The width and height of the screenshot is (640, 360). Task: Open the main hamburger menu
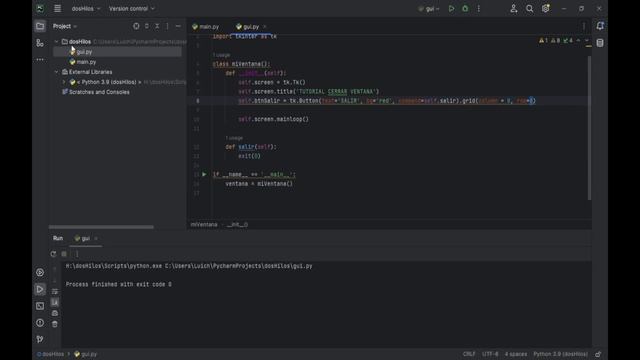[58, 9]
